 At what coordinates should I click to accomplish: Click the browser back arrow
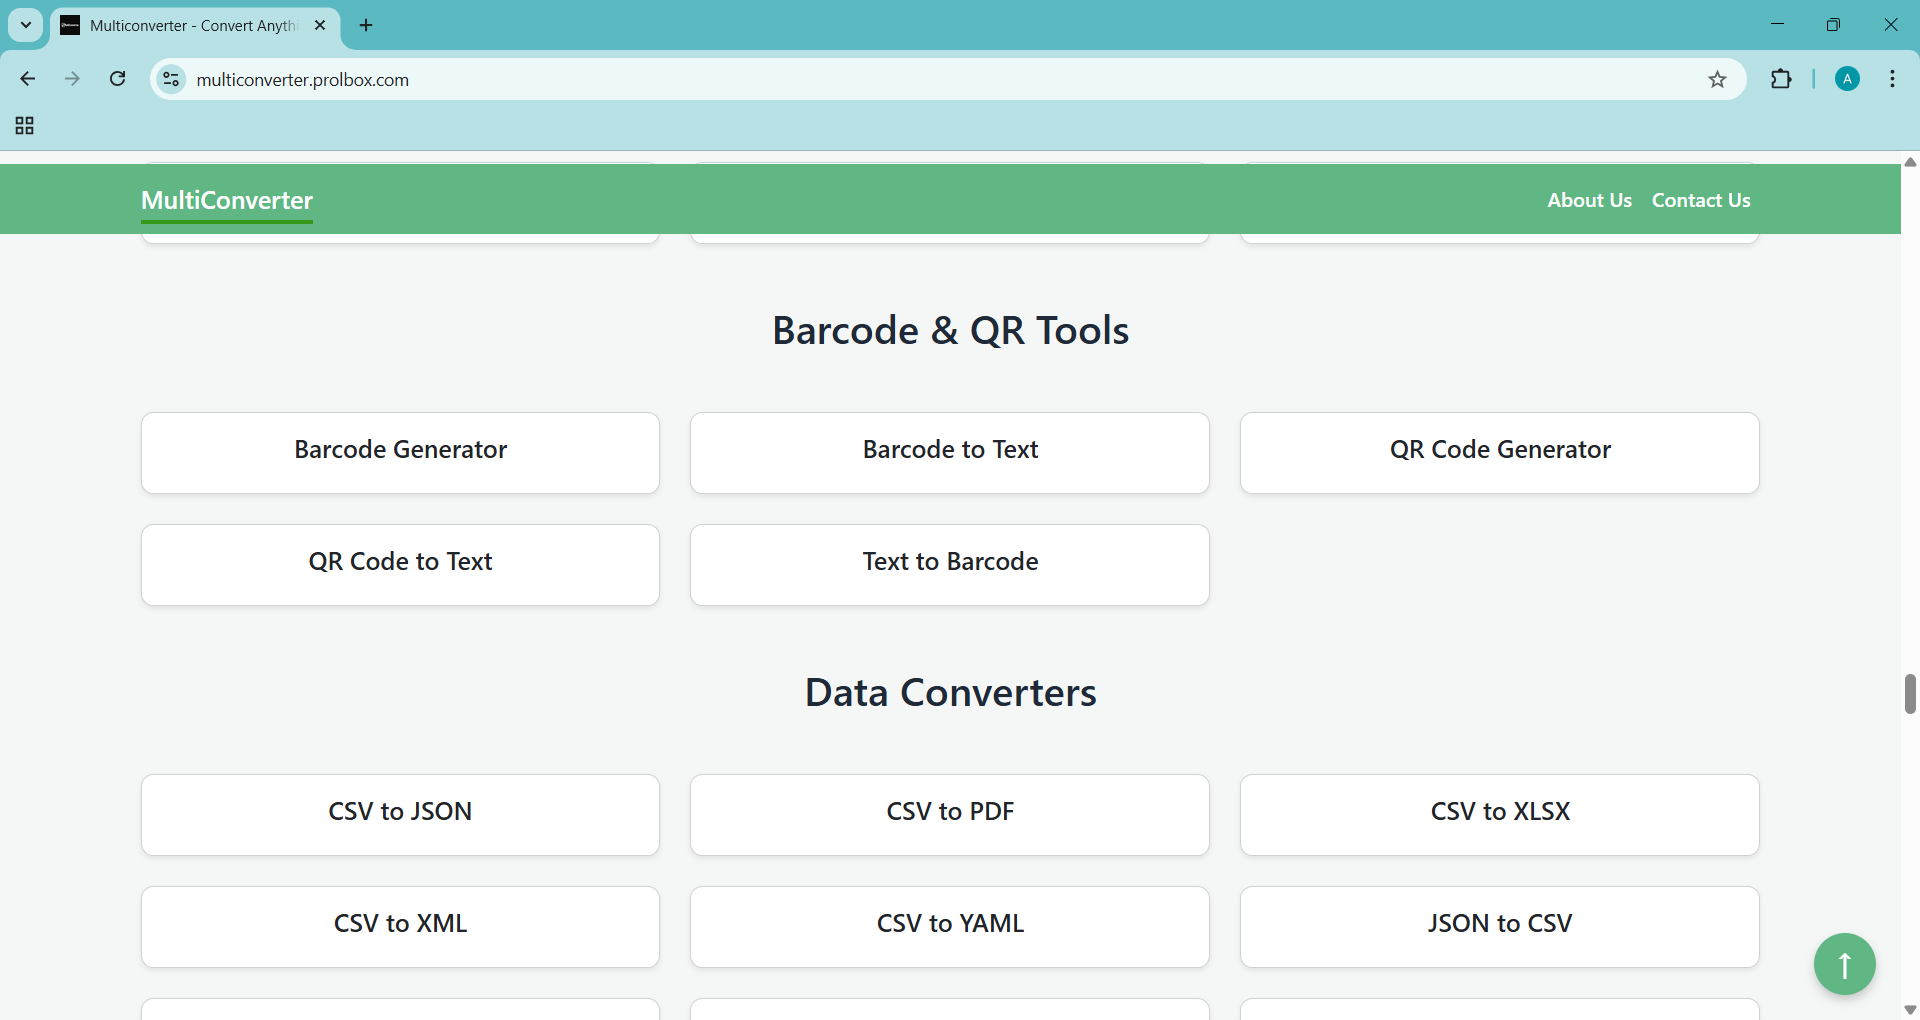point(28,79)
